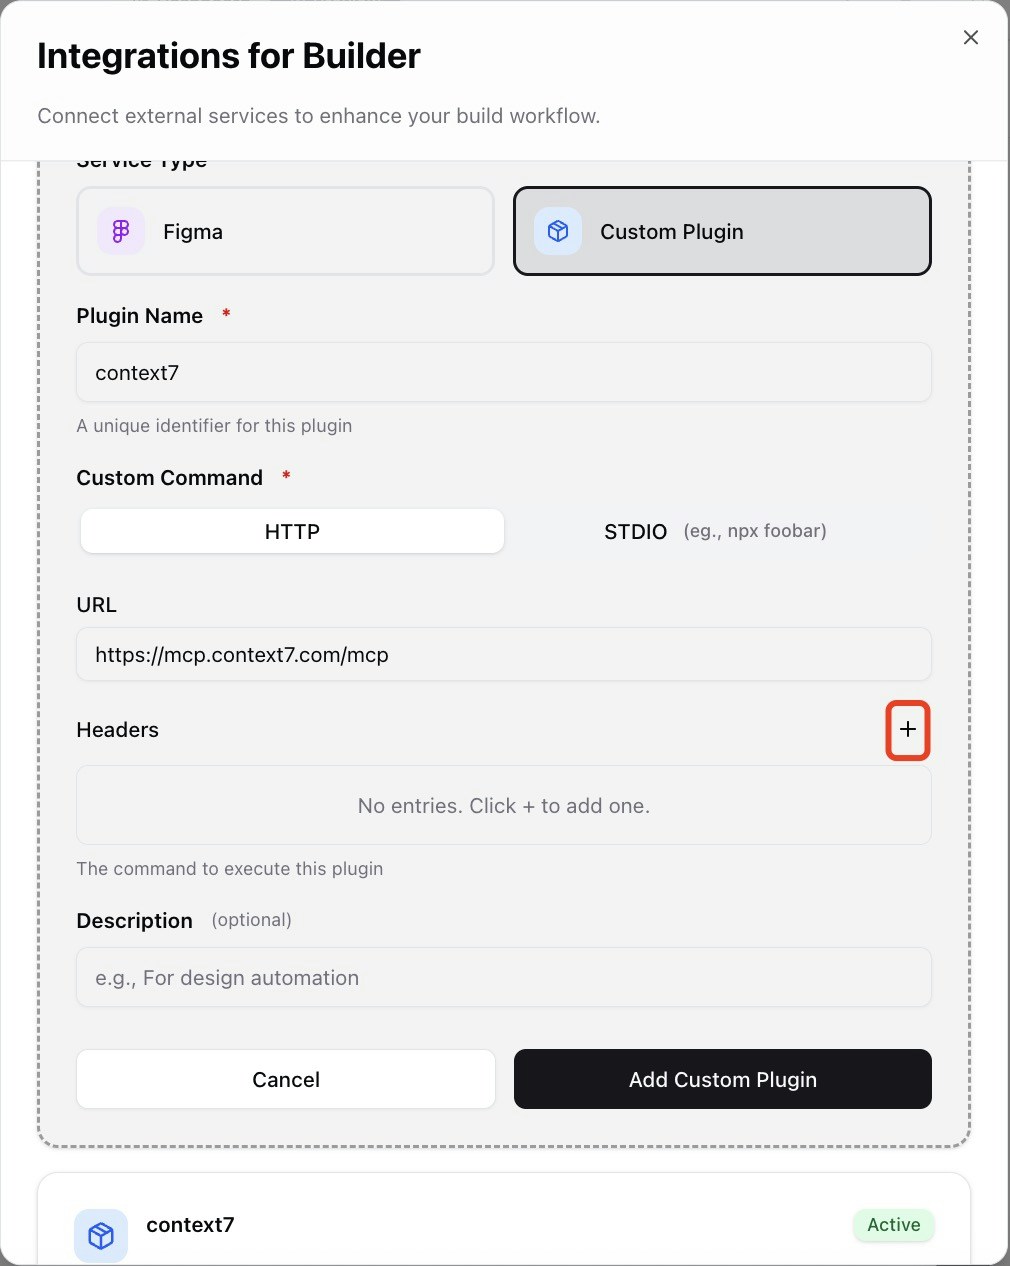Click the Integrations for Builder title
This screenshot has width=1010, height=1266.
(x=229, y=55)
